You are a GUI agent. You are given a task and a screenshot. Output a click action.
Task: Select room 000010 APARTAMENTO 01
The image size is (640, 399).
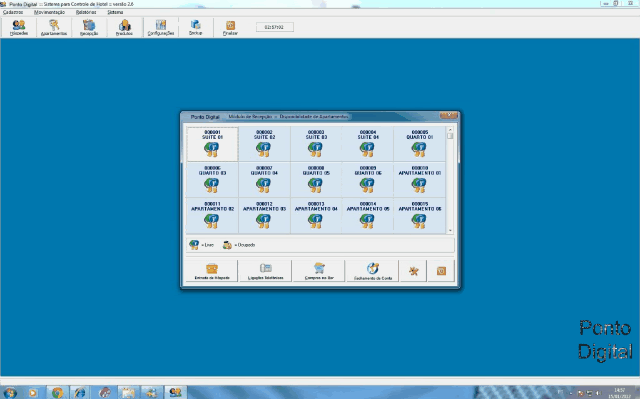[x=420, y=180]
